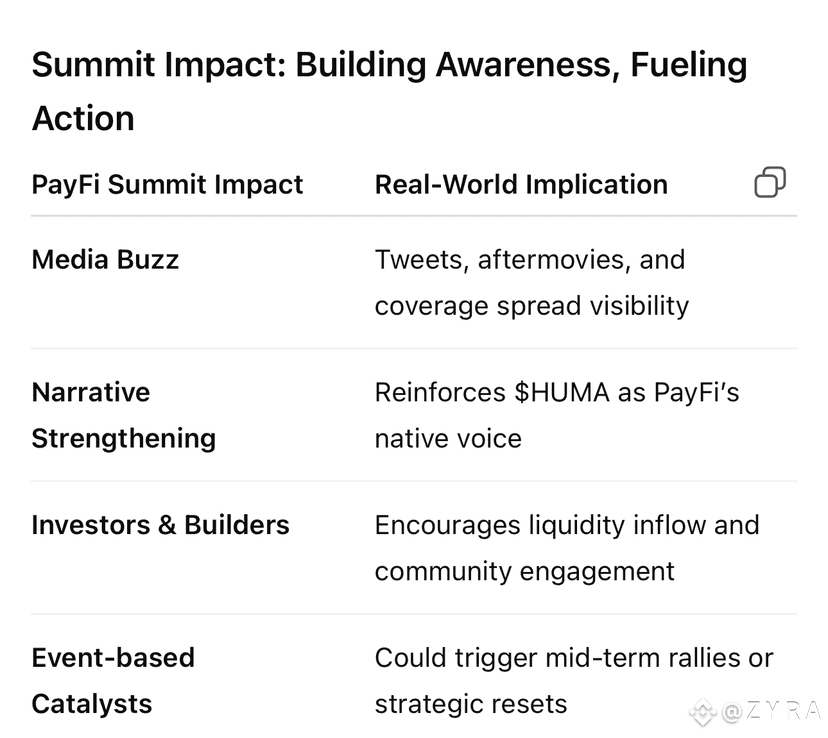Image resolution: width=828 pixels, height=738 pixels.
Task: Click 'native voice' text line
Action: [448, 439]
